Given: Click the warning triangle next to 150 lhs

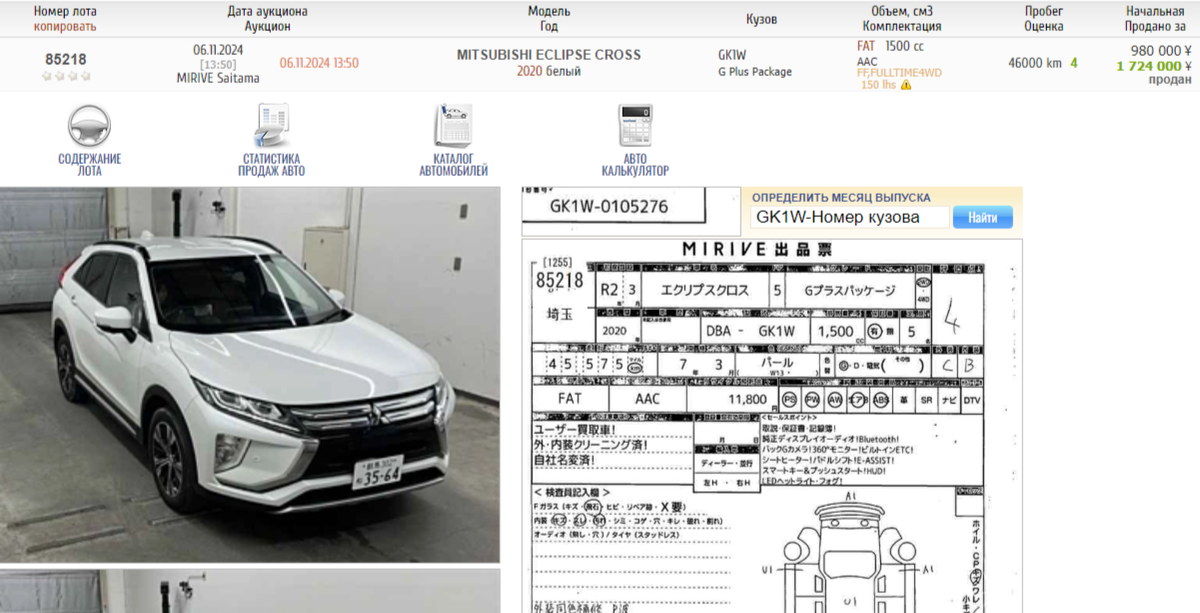Looking at the screenshot, I should pyautogui.click(x=906, y=85).
